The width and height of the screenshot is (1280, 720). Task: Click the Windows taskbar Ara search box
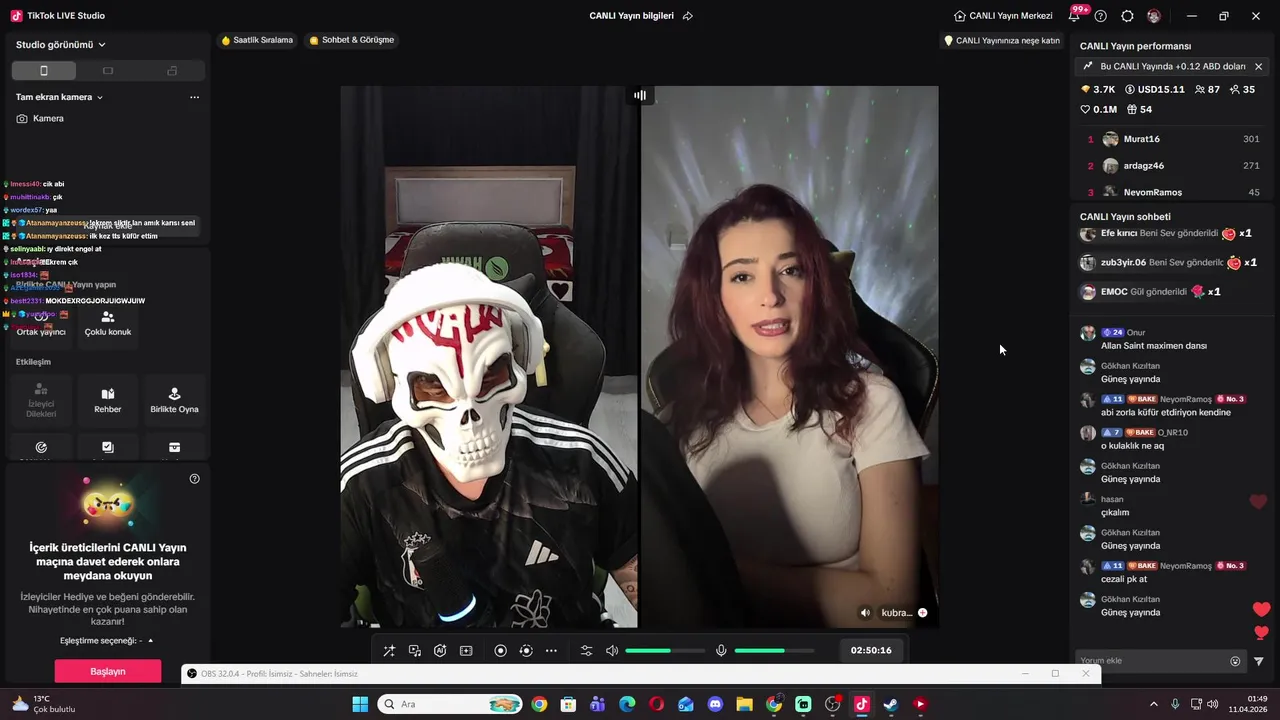[x=450, y=704]
